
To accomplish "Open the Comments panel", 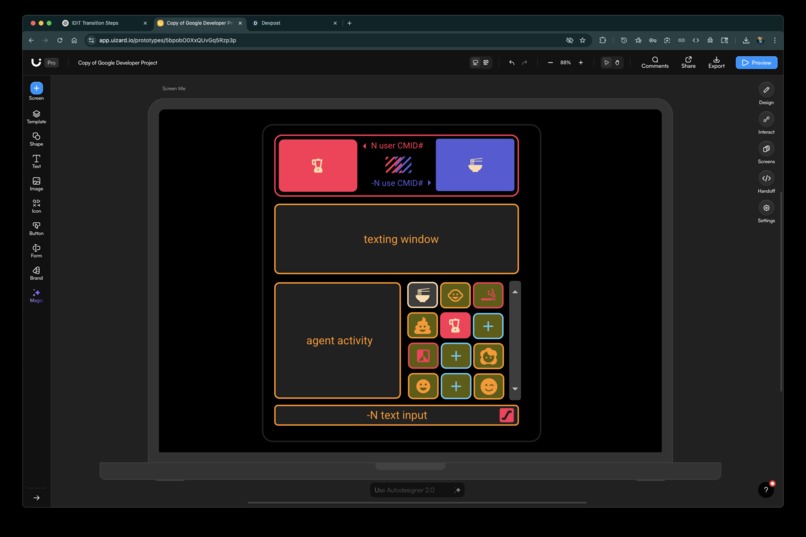I will coord(655,62).
